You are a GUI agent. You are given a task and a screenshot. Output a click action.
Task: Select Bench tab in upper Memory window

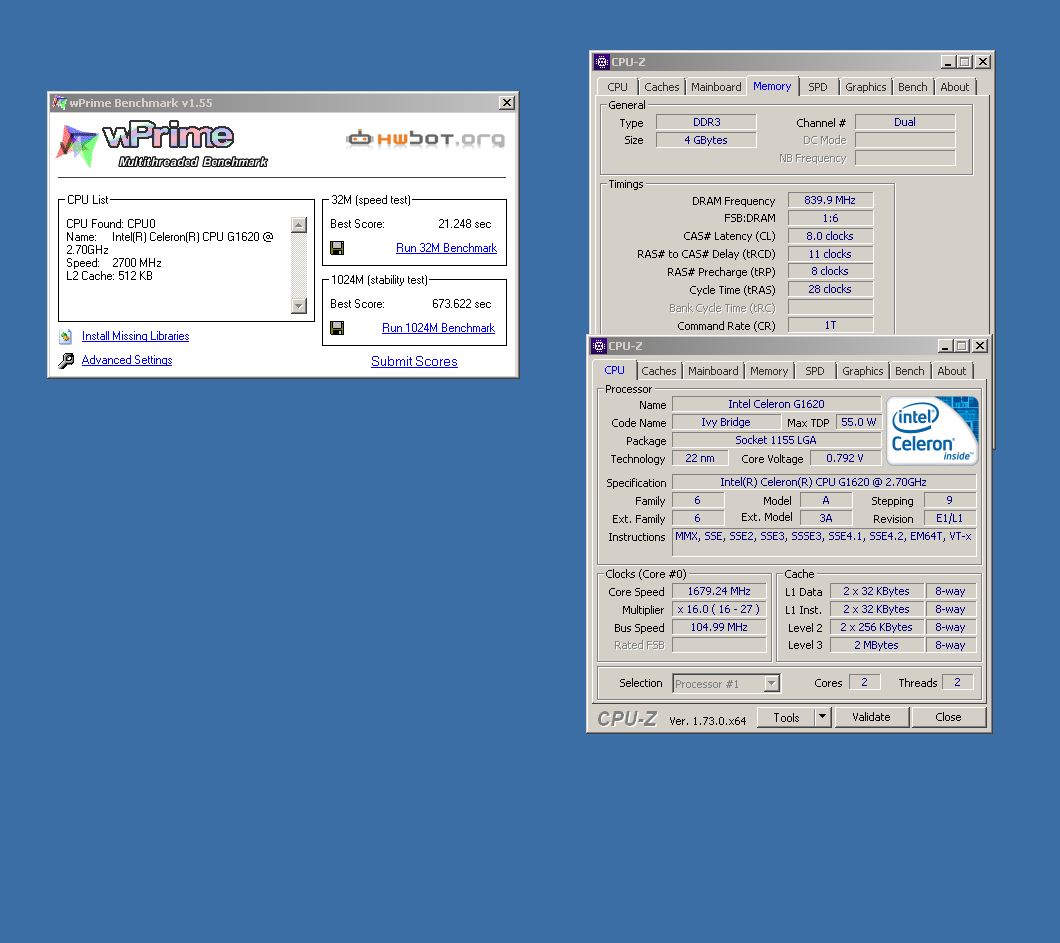click(x=913, y=87)
